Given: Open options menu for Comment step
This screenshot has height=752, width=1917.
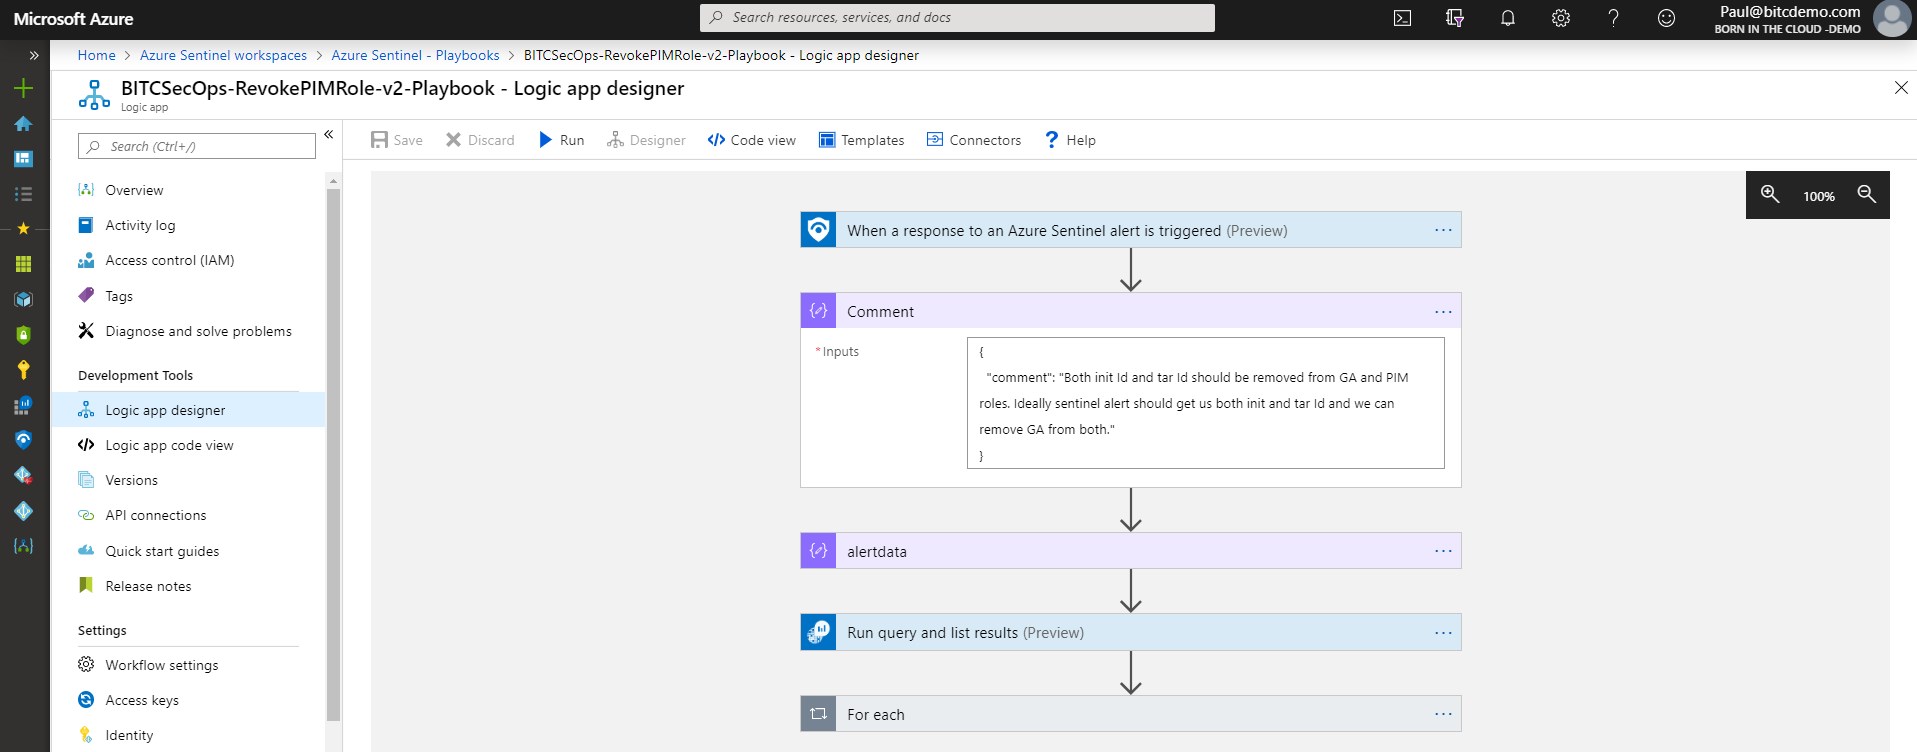Looking at the screenshot, I should [1443, 311].
